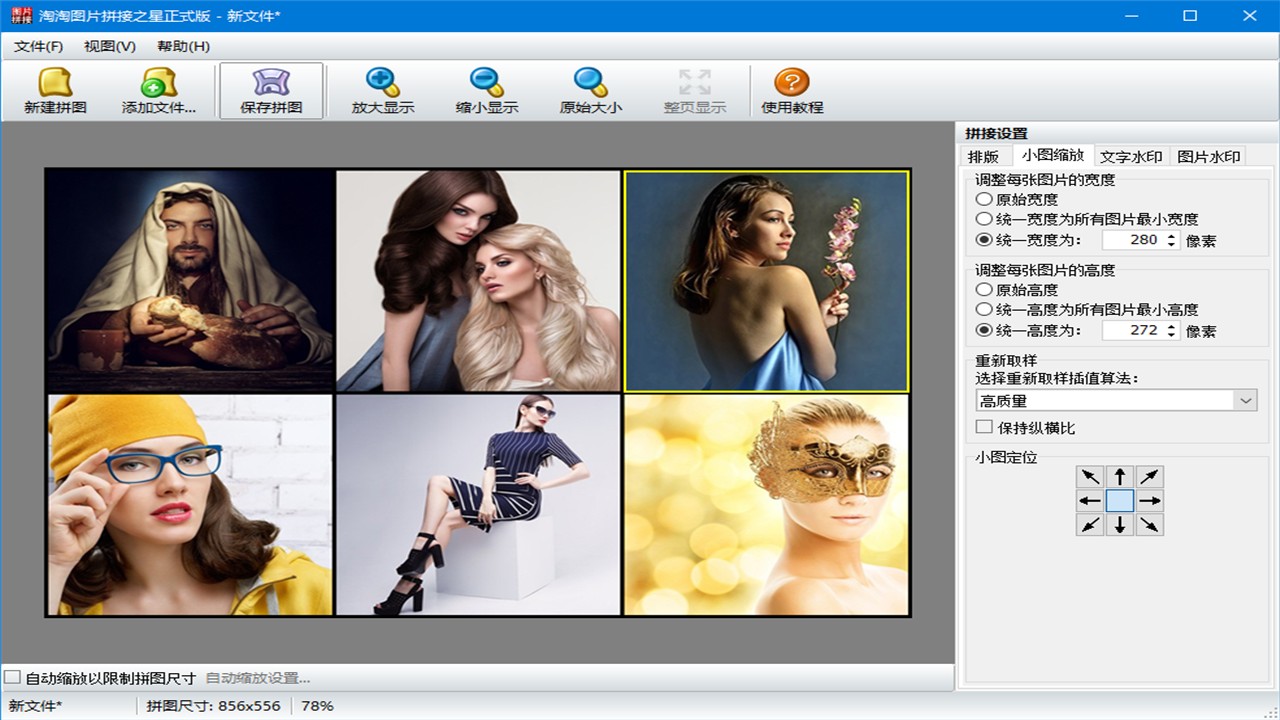The image size is (1280, 720).
Task: Align thumbnail to the right arrow
Action: pos(1150,501)
